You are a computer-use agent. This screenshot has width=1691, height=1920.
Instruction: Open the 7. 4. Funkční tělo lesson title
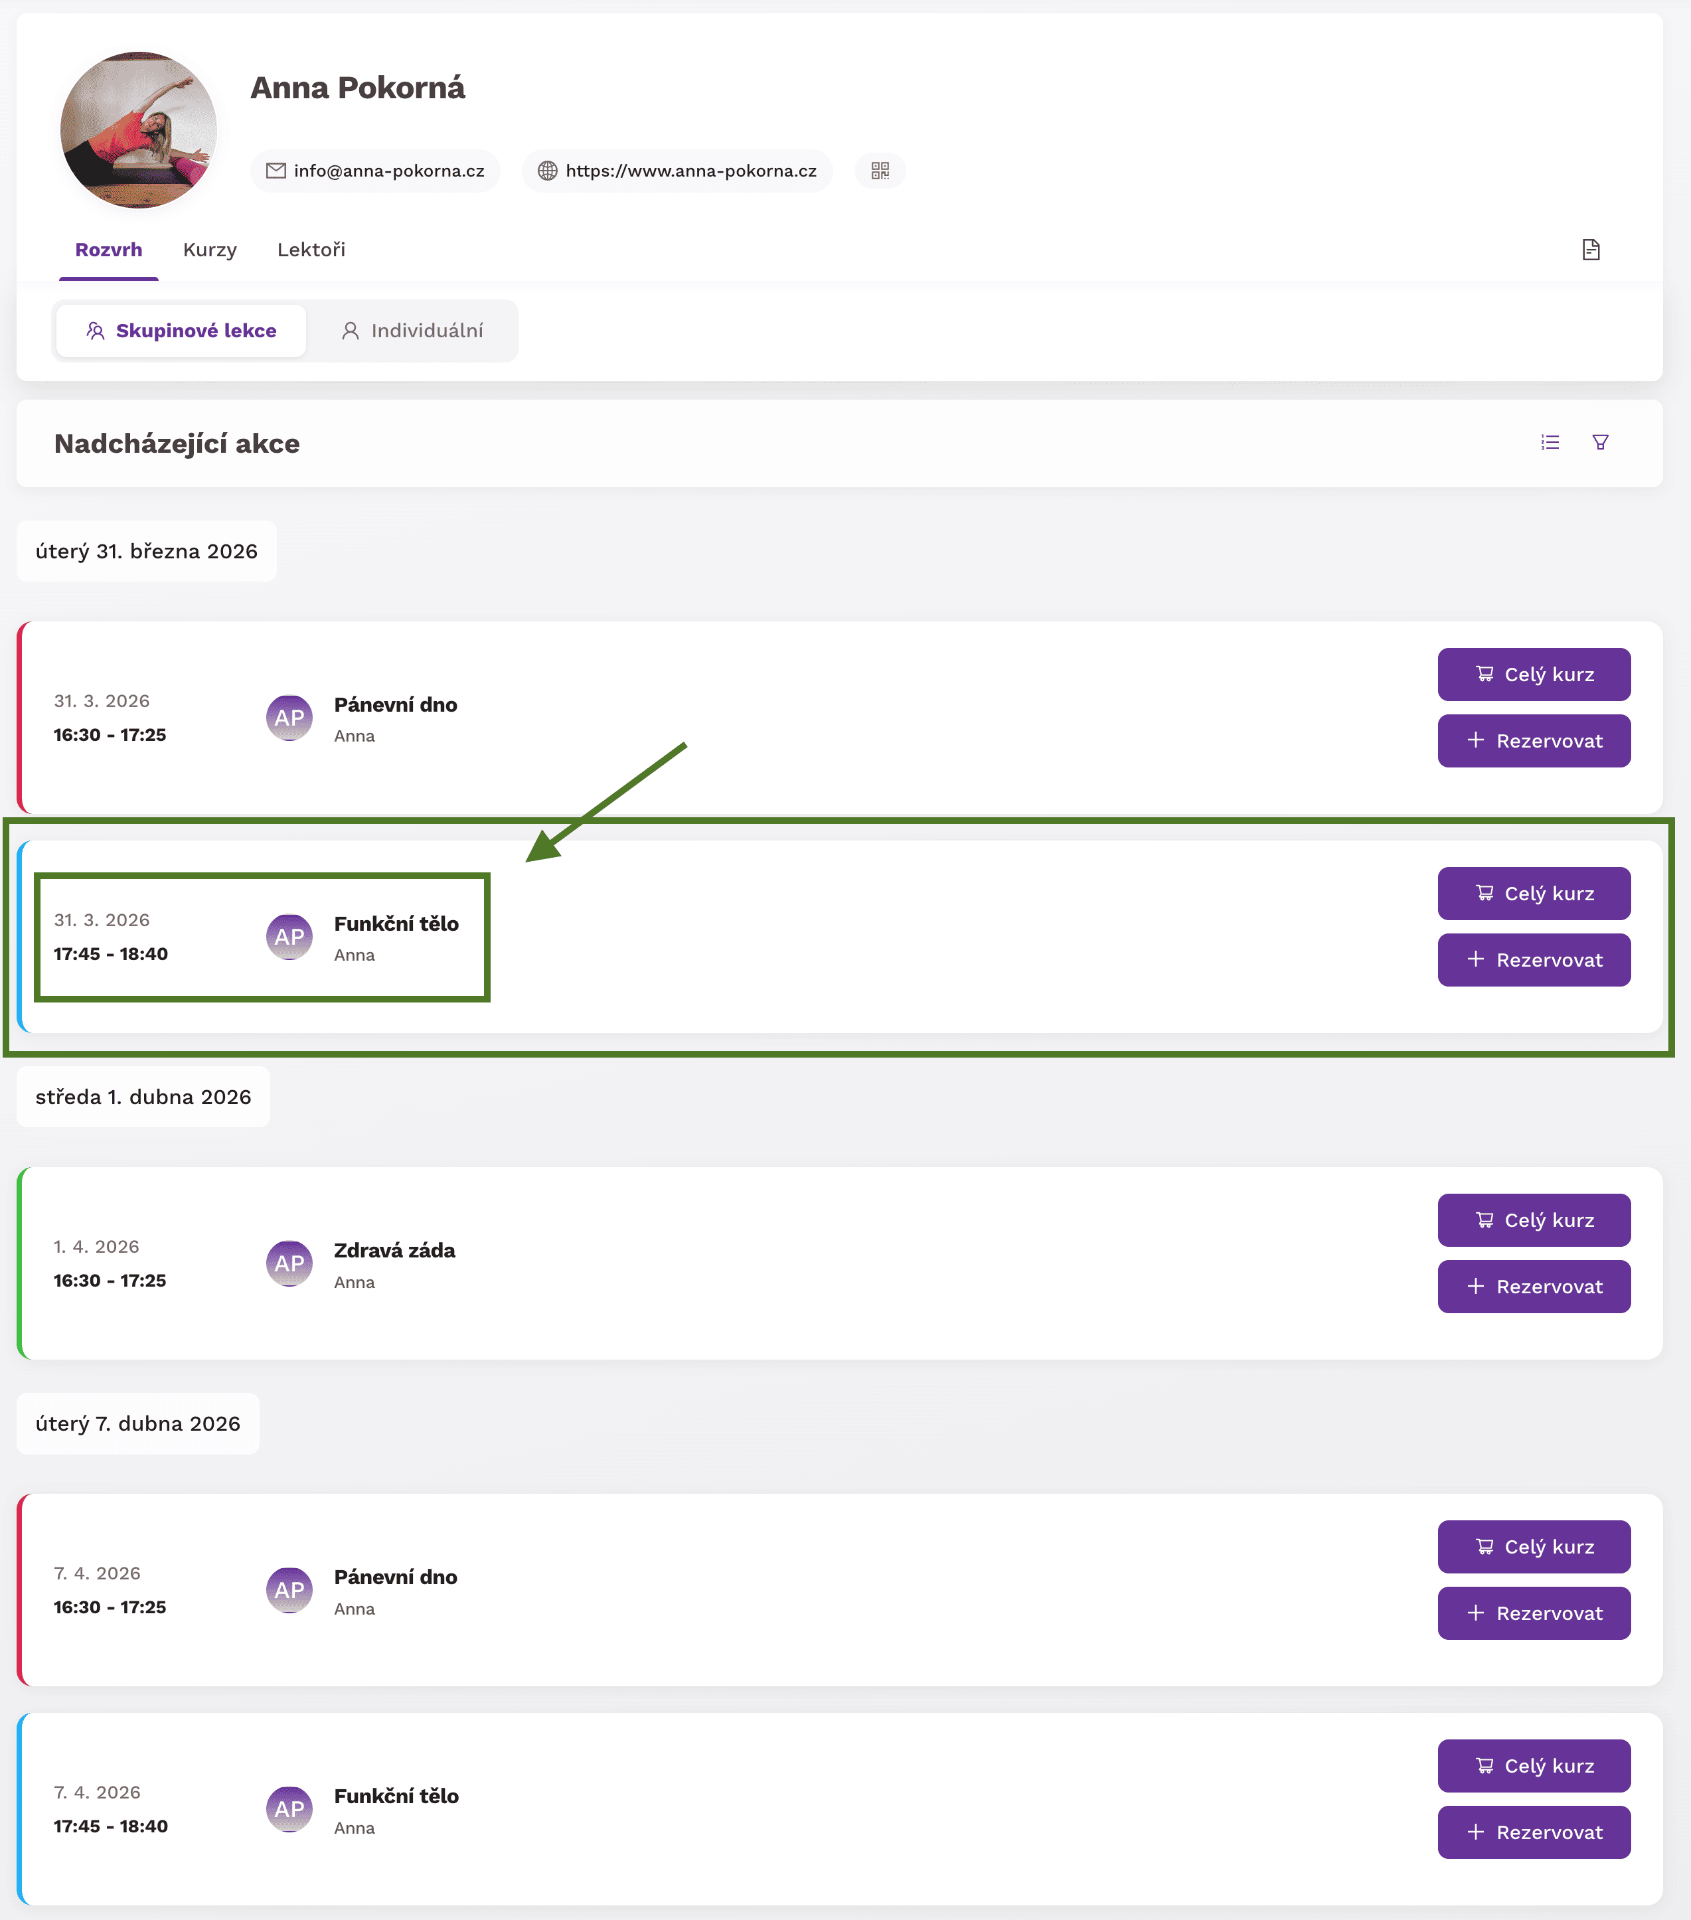(396, 1796)
